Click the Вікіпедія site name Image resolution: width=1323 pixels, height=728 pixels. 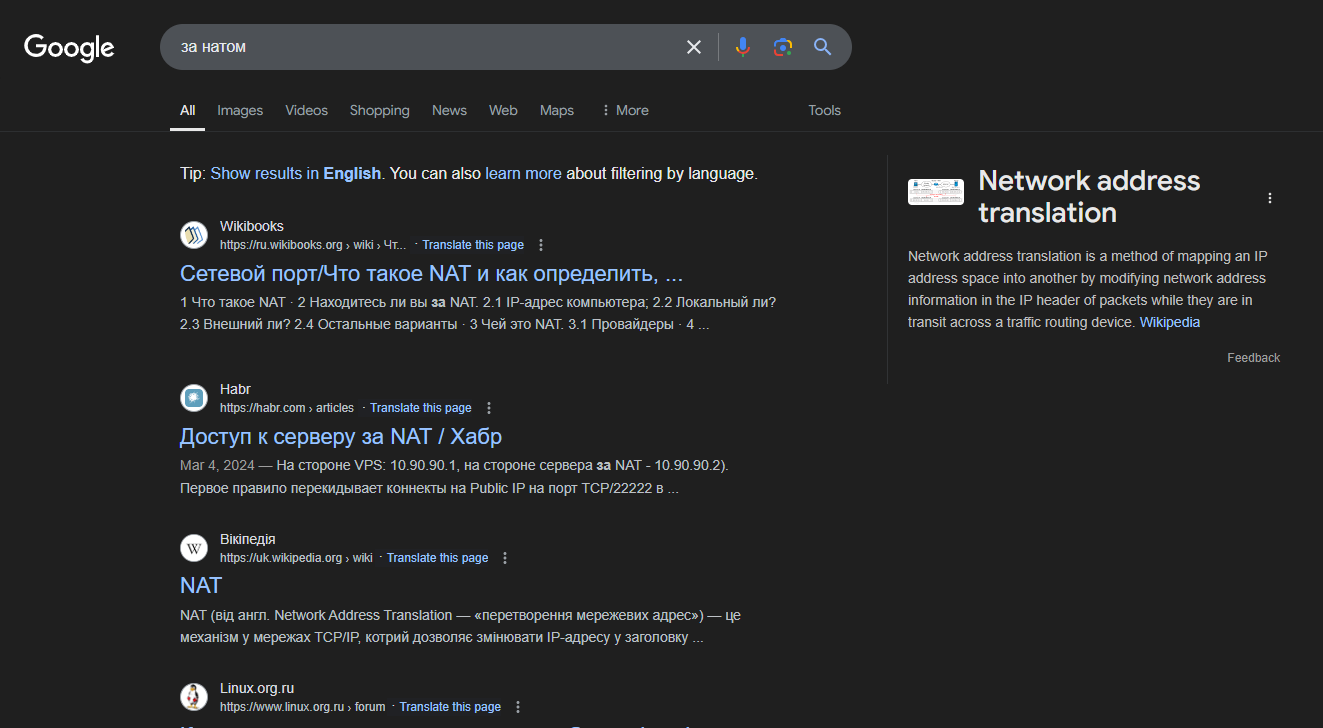[x=248, y=540]
